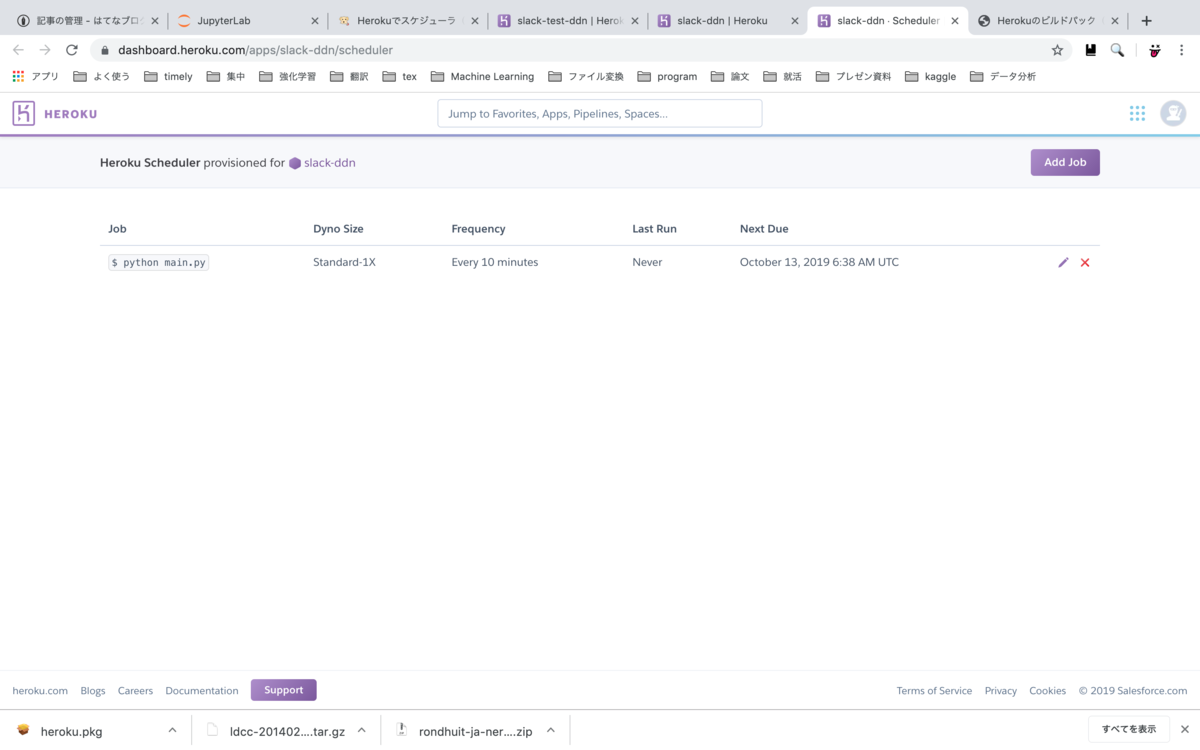Click the black bookmark extension icon
The image size is (1200, 750).
[x=1090, y=50]
